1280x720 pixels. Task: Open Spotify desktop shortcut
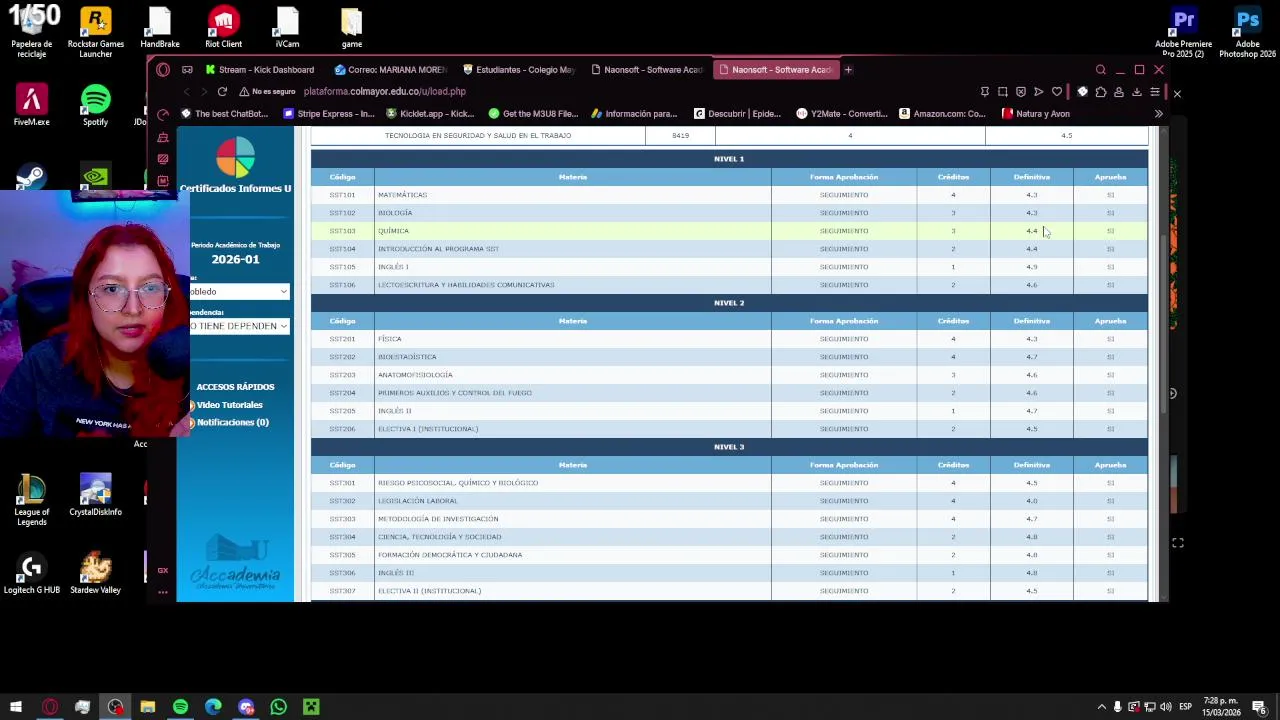pos(95,106)
